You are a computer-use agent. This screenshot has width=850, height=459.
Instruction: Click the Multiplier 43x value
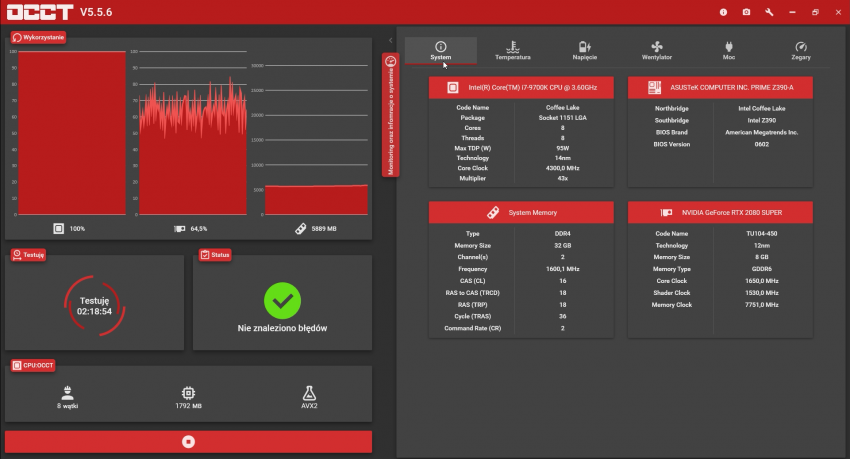[x=562, y=178]
